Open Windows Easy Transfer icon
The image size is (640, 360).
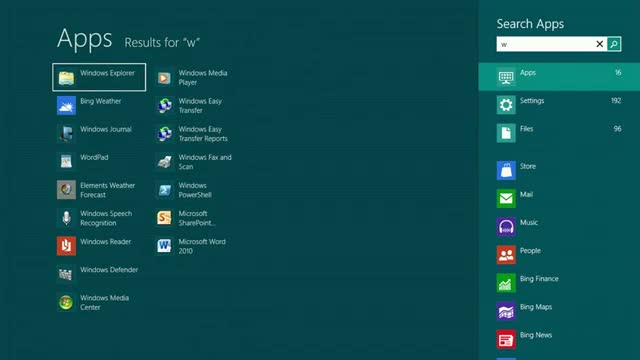(164, 106)
